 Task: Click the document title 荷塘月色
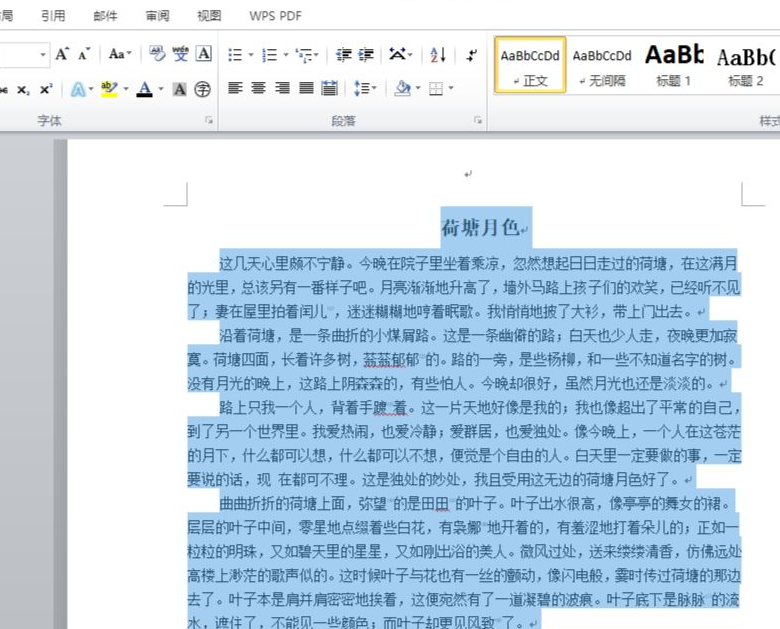[481, 228]
